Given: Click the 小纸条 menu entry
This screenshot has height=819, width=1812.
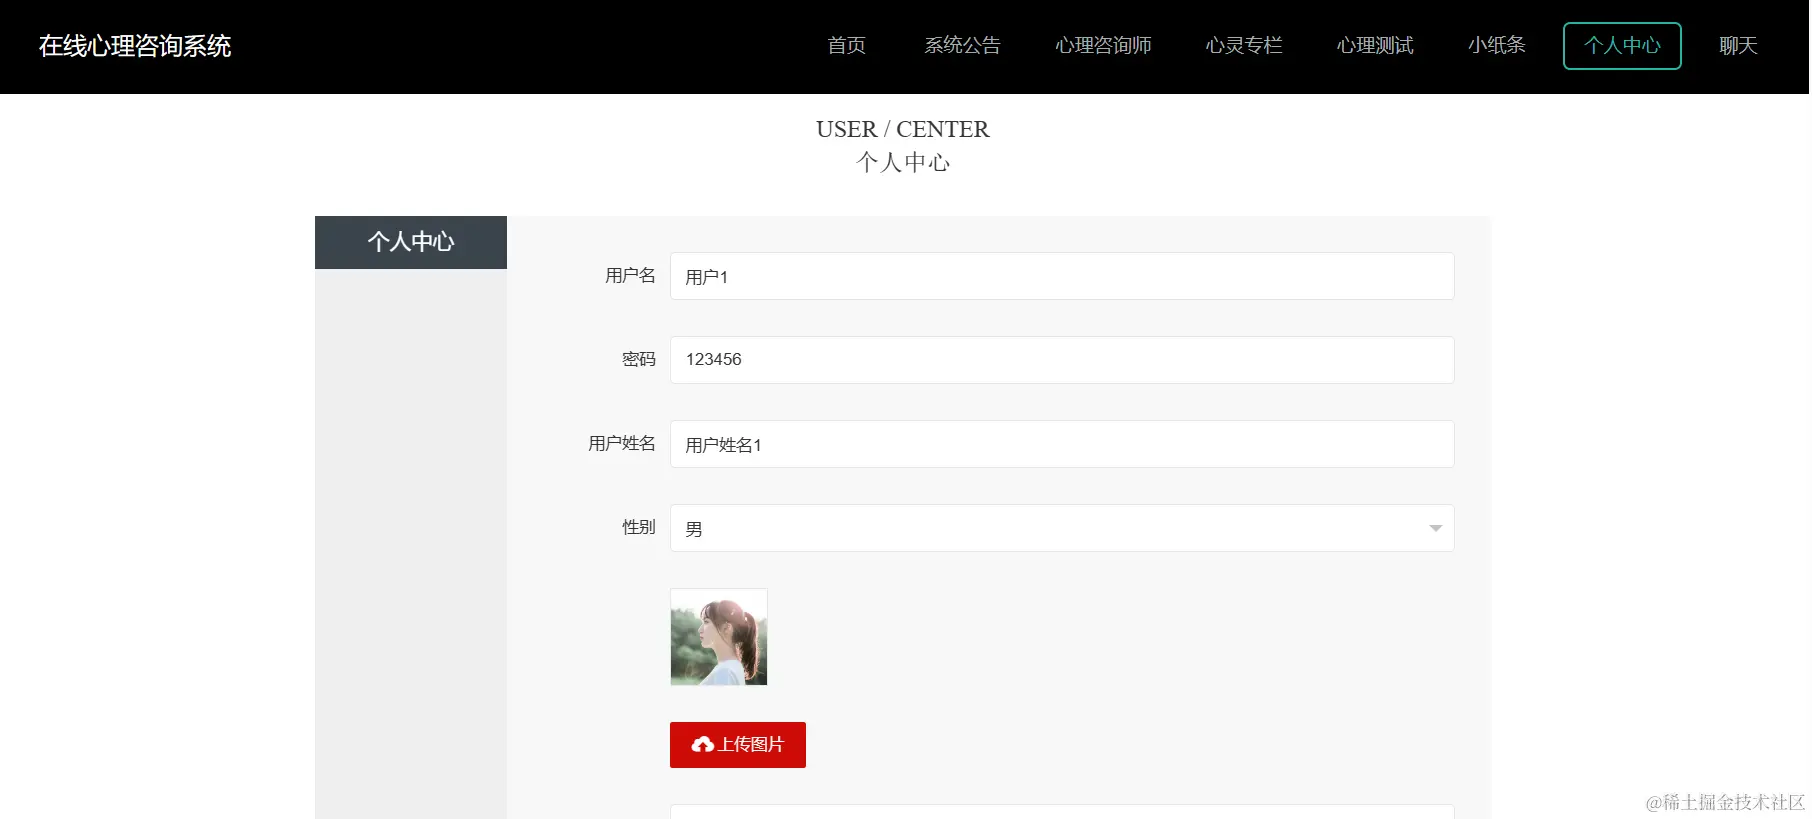Looking at the screenshot, I should tap(1496, 46).
